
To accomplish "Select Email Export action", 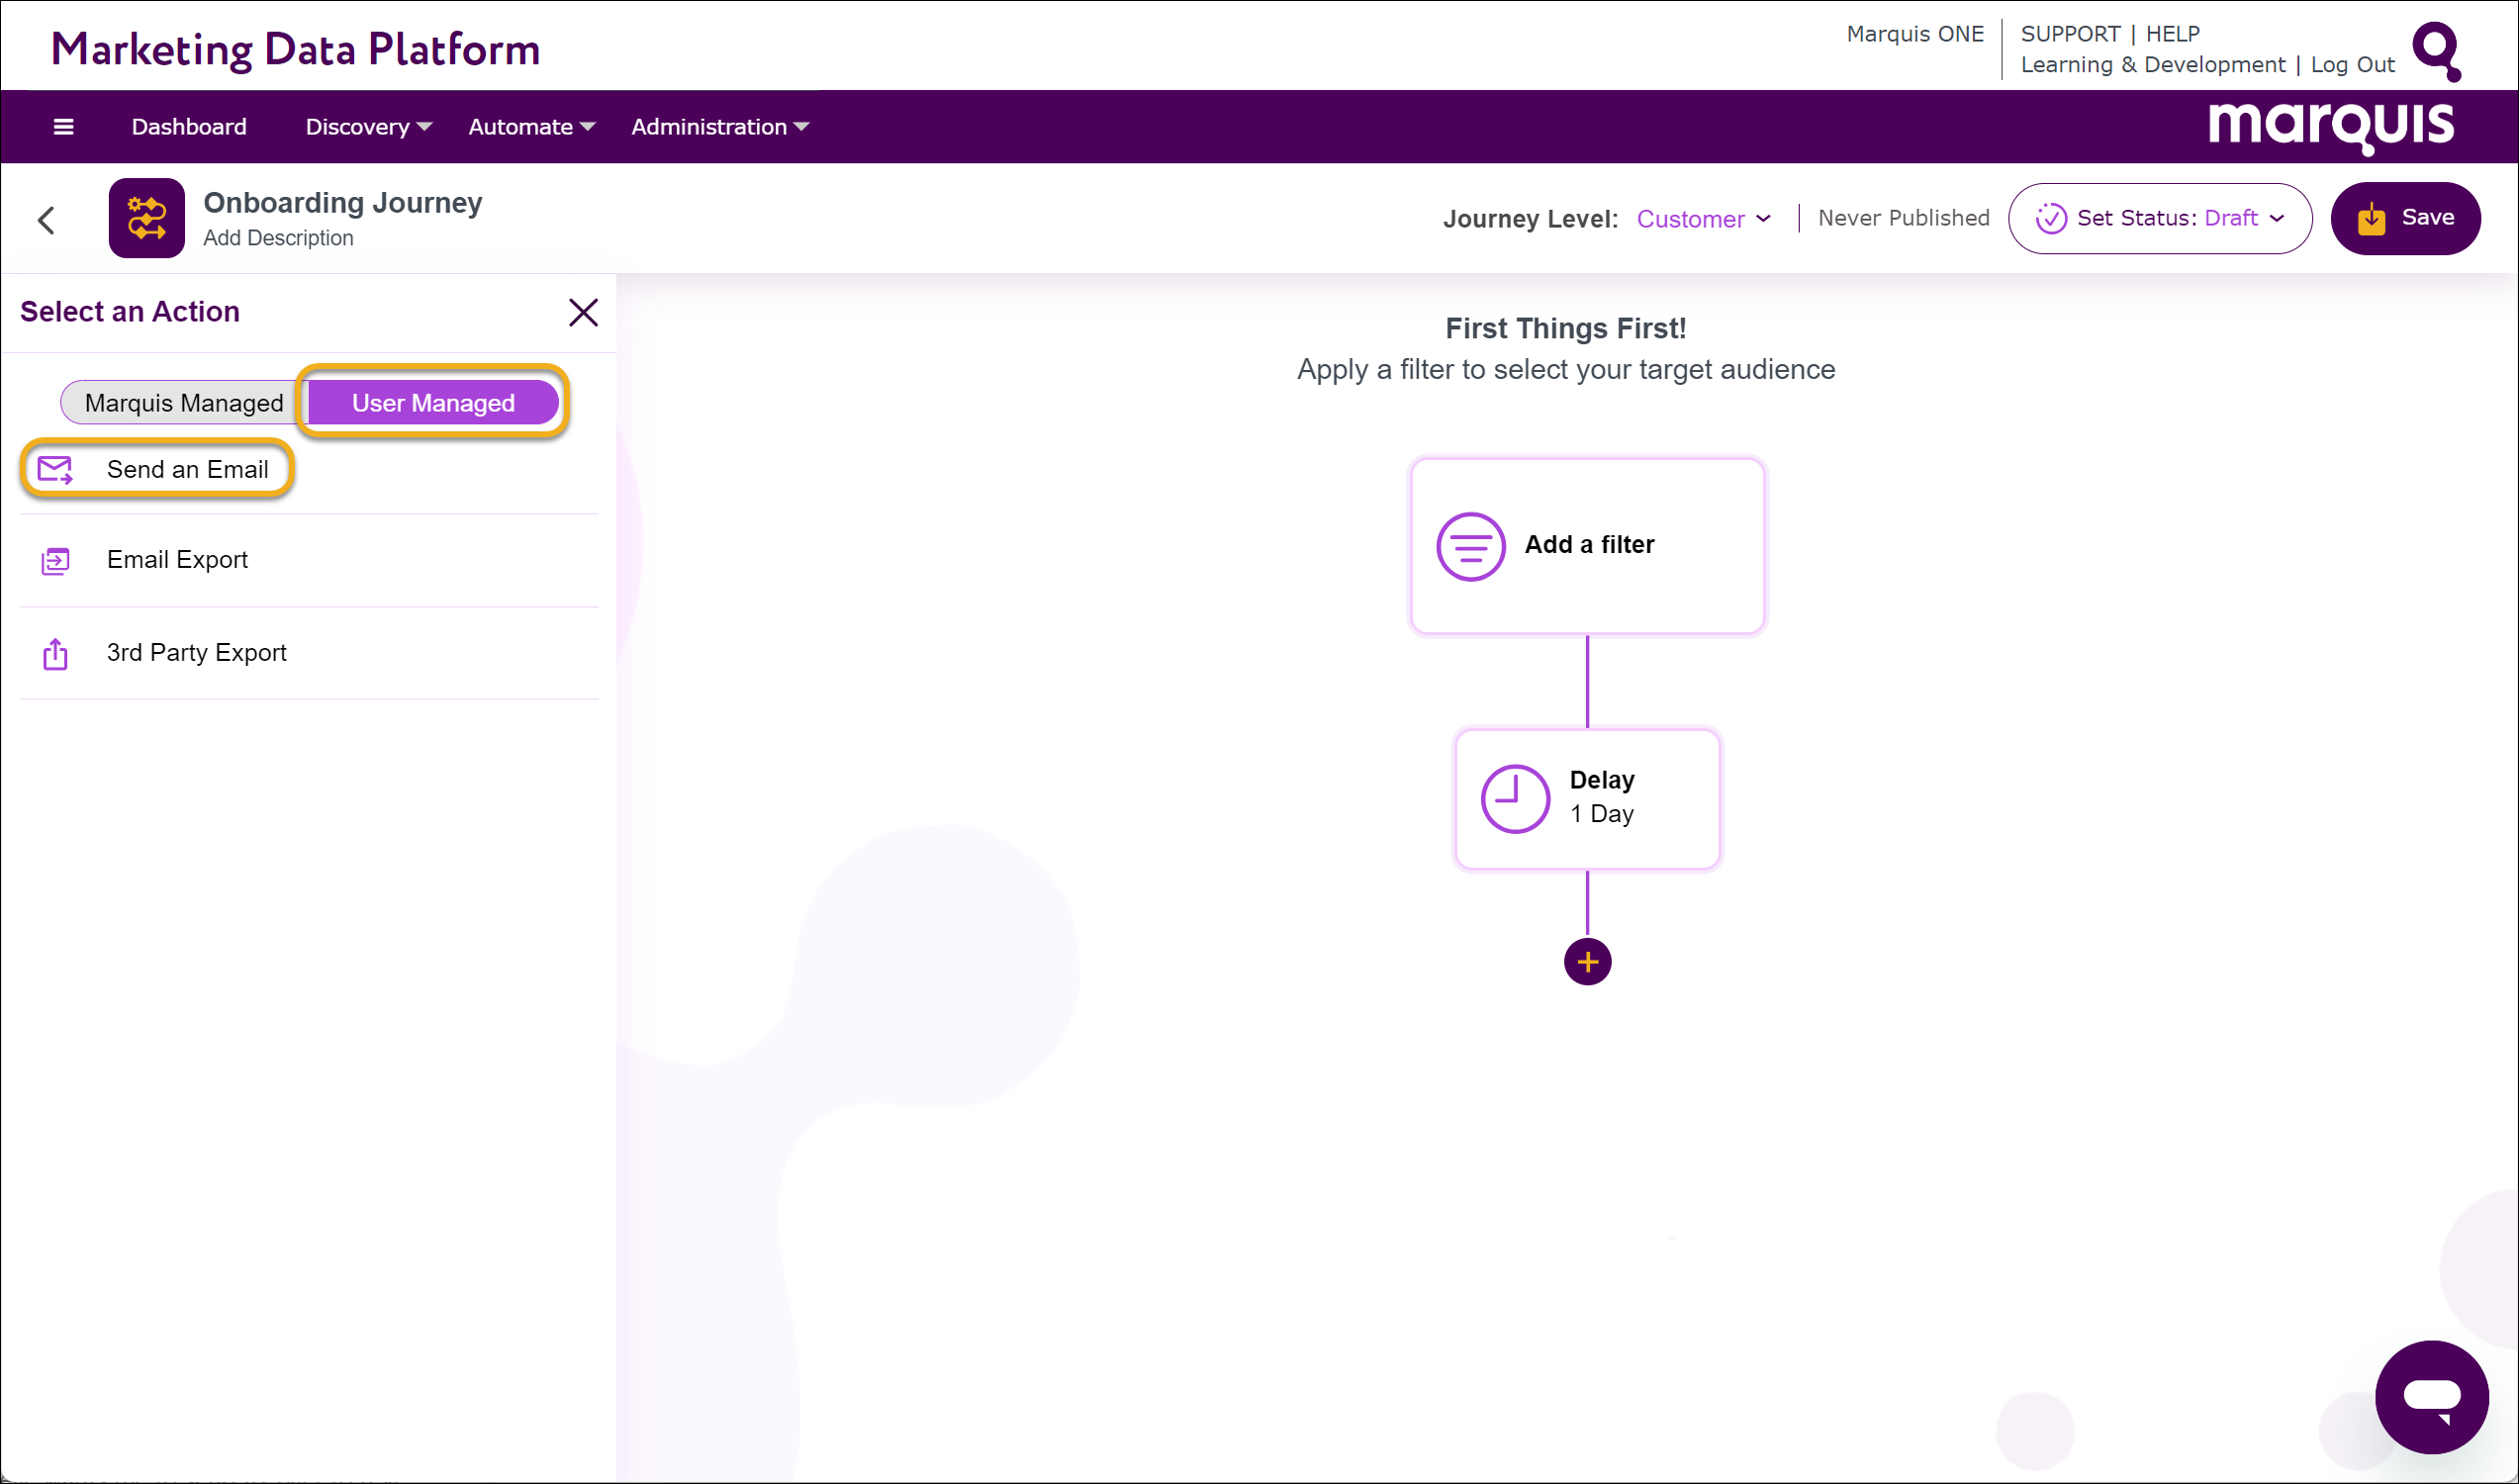I will coord(309,561).
